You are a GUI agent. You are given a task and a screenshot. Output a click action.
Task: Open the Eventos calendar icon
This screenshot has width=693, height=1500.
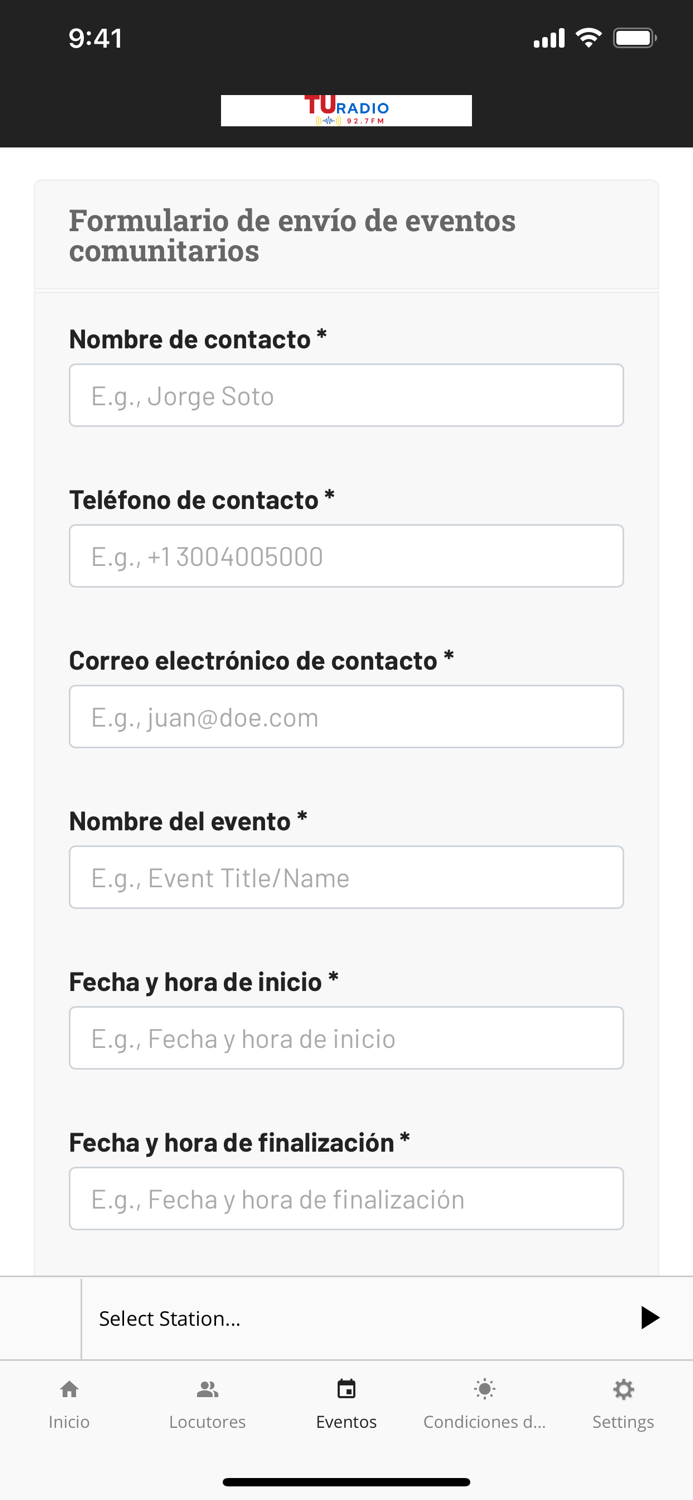[x=346, y=1389]
